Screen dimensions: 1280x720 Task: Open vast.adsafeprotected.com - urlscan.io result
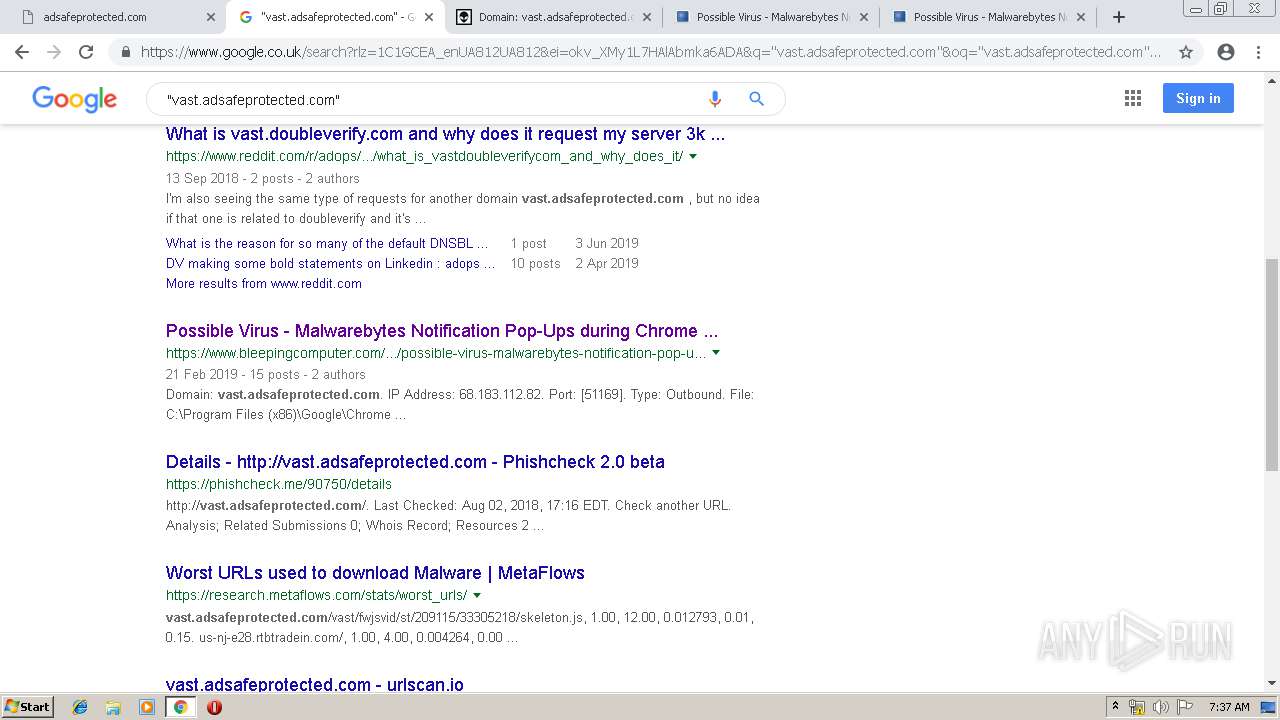315,684
